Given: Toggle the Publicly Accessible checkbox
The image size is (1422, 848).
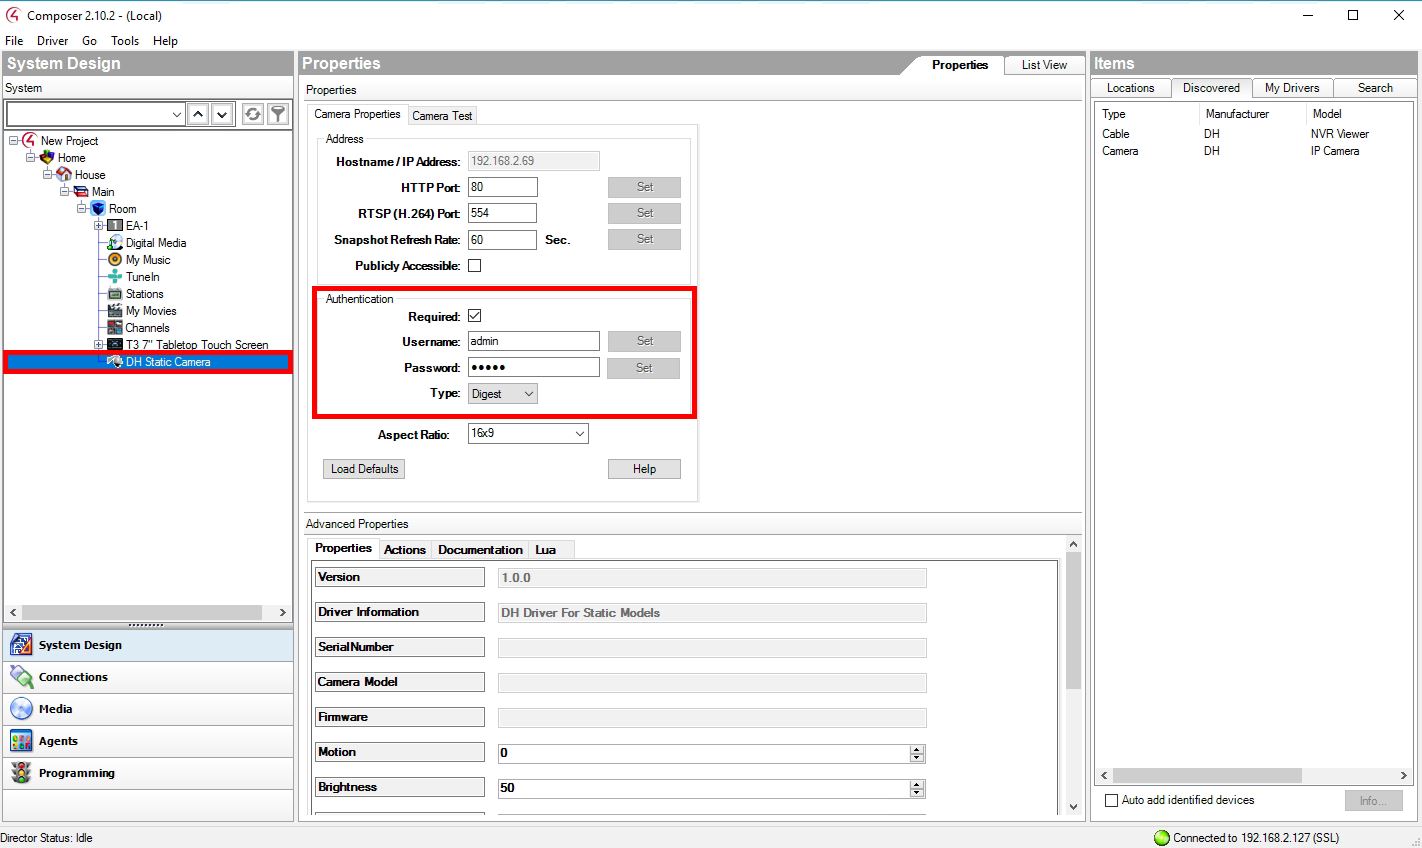Looking at the screenshot, I should 475,266.
